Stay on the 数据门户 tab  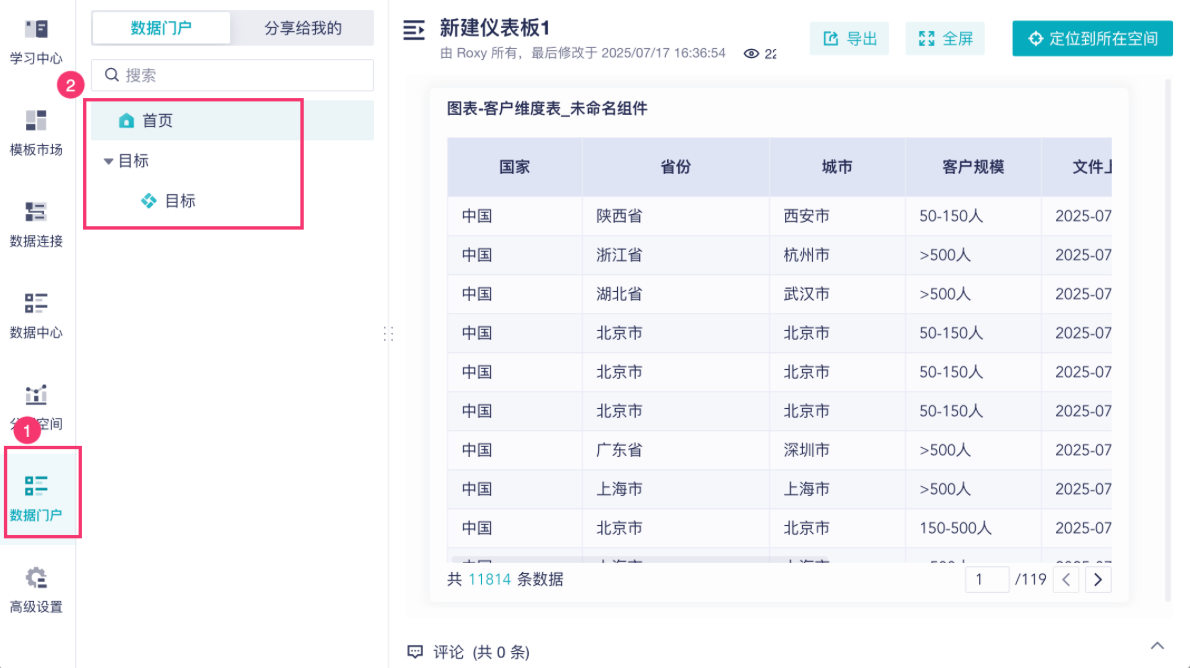point(161,28)
